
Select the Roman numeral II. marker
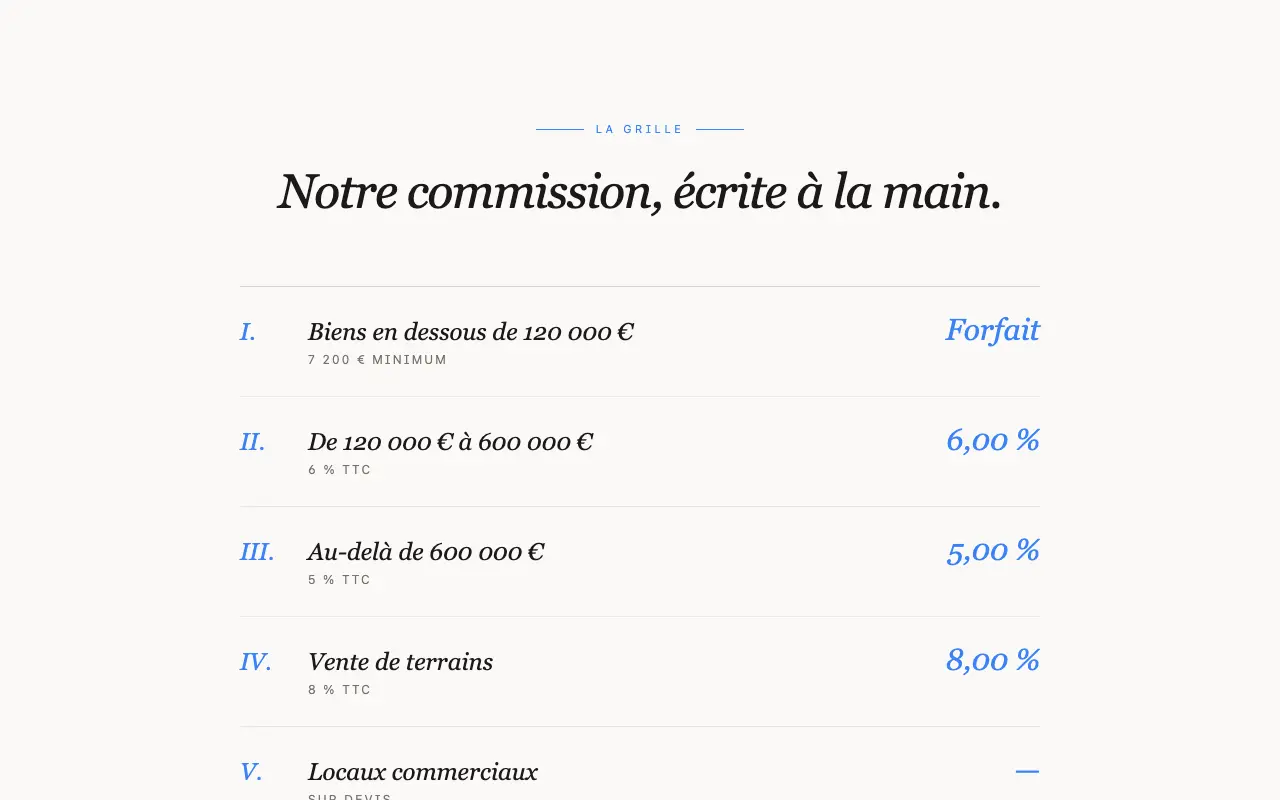pyautogui.click(x=253, y=442)
